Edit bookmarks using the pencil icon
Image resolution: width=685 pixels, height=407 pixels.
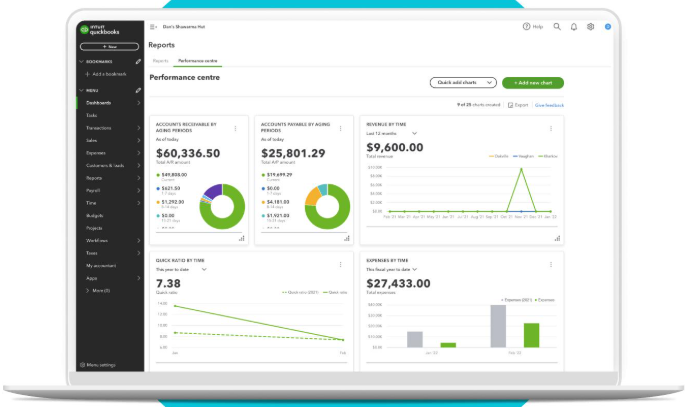coord(139,61)
